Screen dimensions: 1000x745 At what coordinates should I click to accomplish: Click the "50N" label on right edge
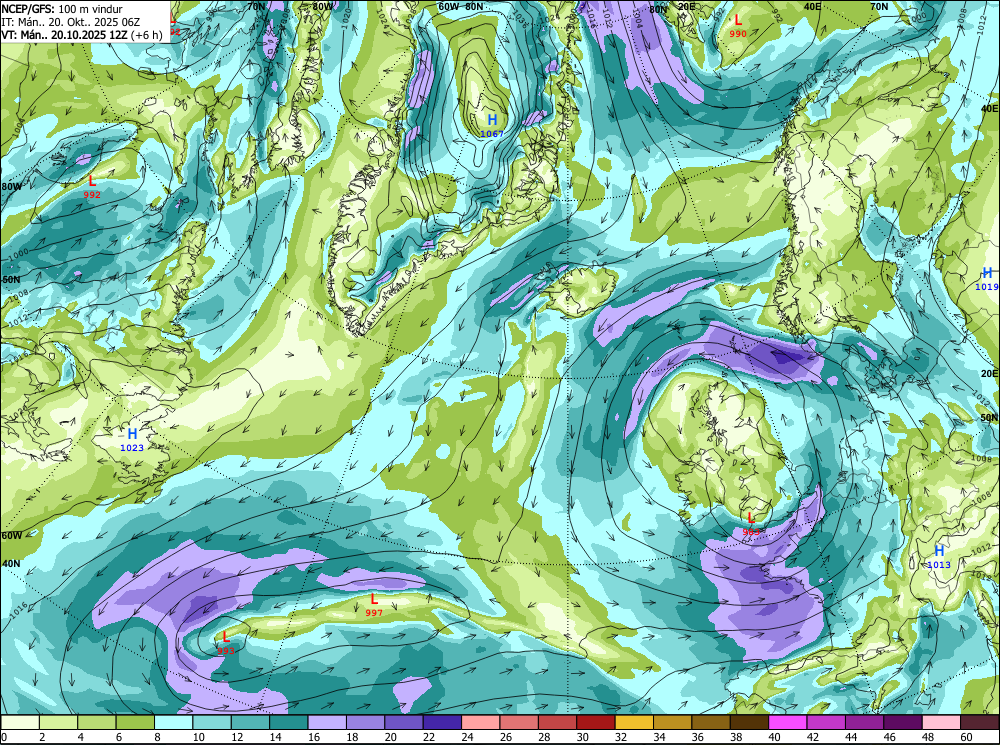pyautogui.click(x=989, y=417)
